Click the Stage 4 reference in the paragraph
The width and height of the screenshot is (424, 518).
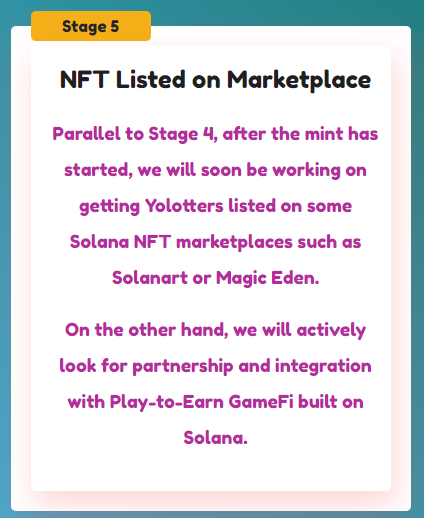click(x=182, y=134)
